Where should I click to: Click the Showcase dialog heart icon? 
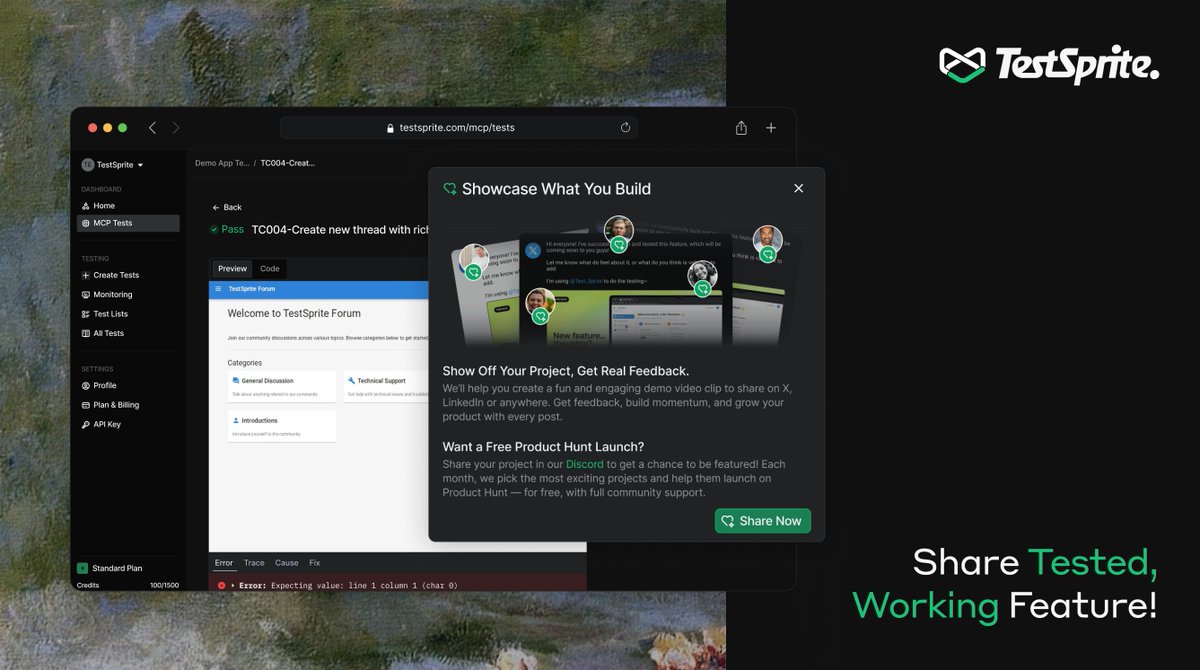(450, 189)
